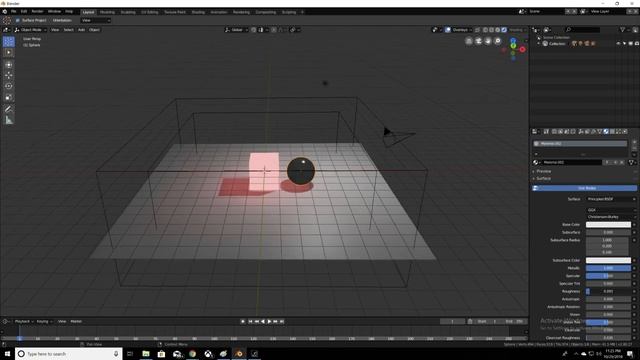Open the timeline Playback menu

24,322
